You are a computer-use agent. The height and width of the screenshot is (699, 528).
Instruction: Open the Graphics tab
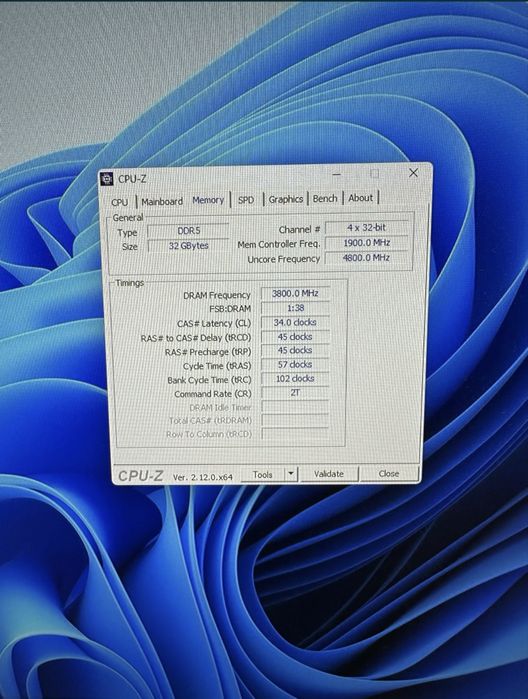pos(285,199)
